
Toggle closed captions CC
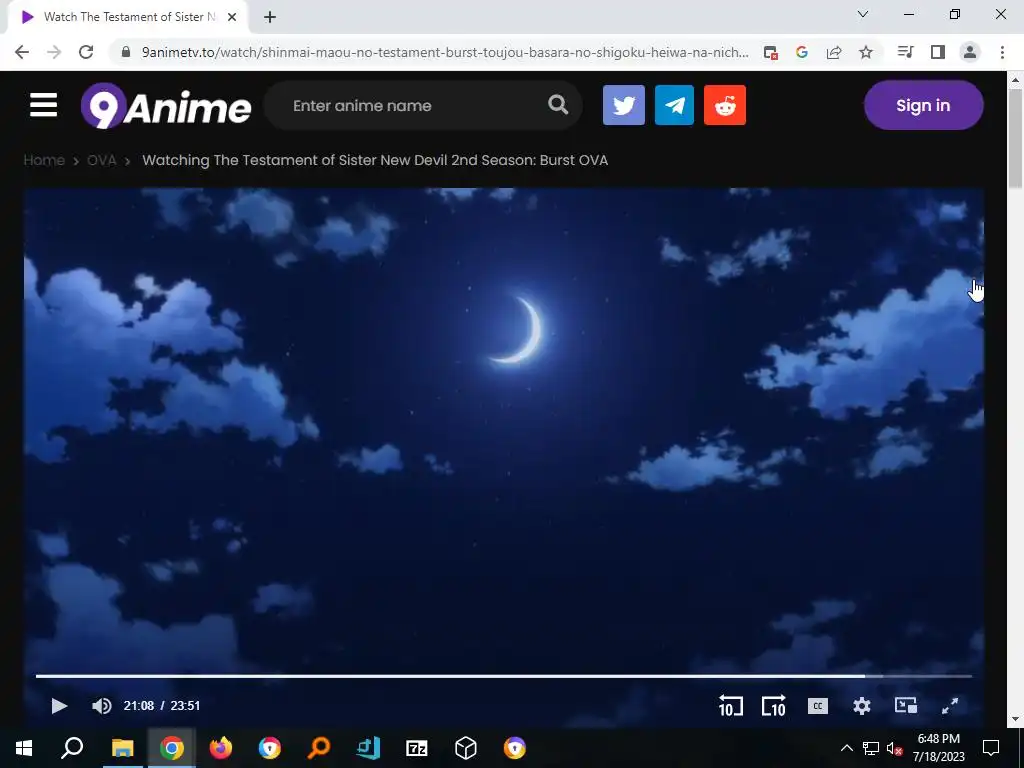pyautogui.click(x=818, y=705)
